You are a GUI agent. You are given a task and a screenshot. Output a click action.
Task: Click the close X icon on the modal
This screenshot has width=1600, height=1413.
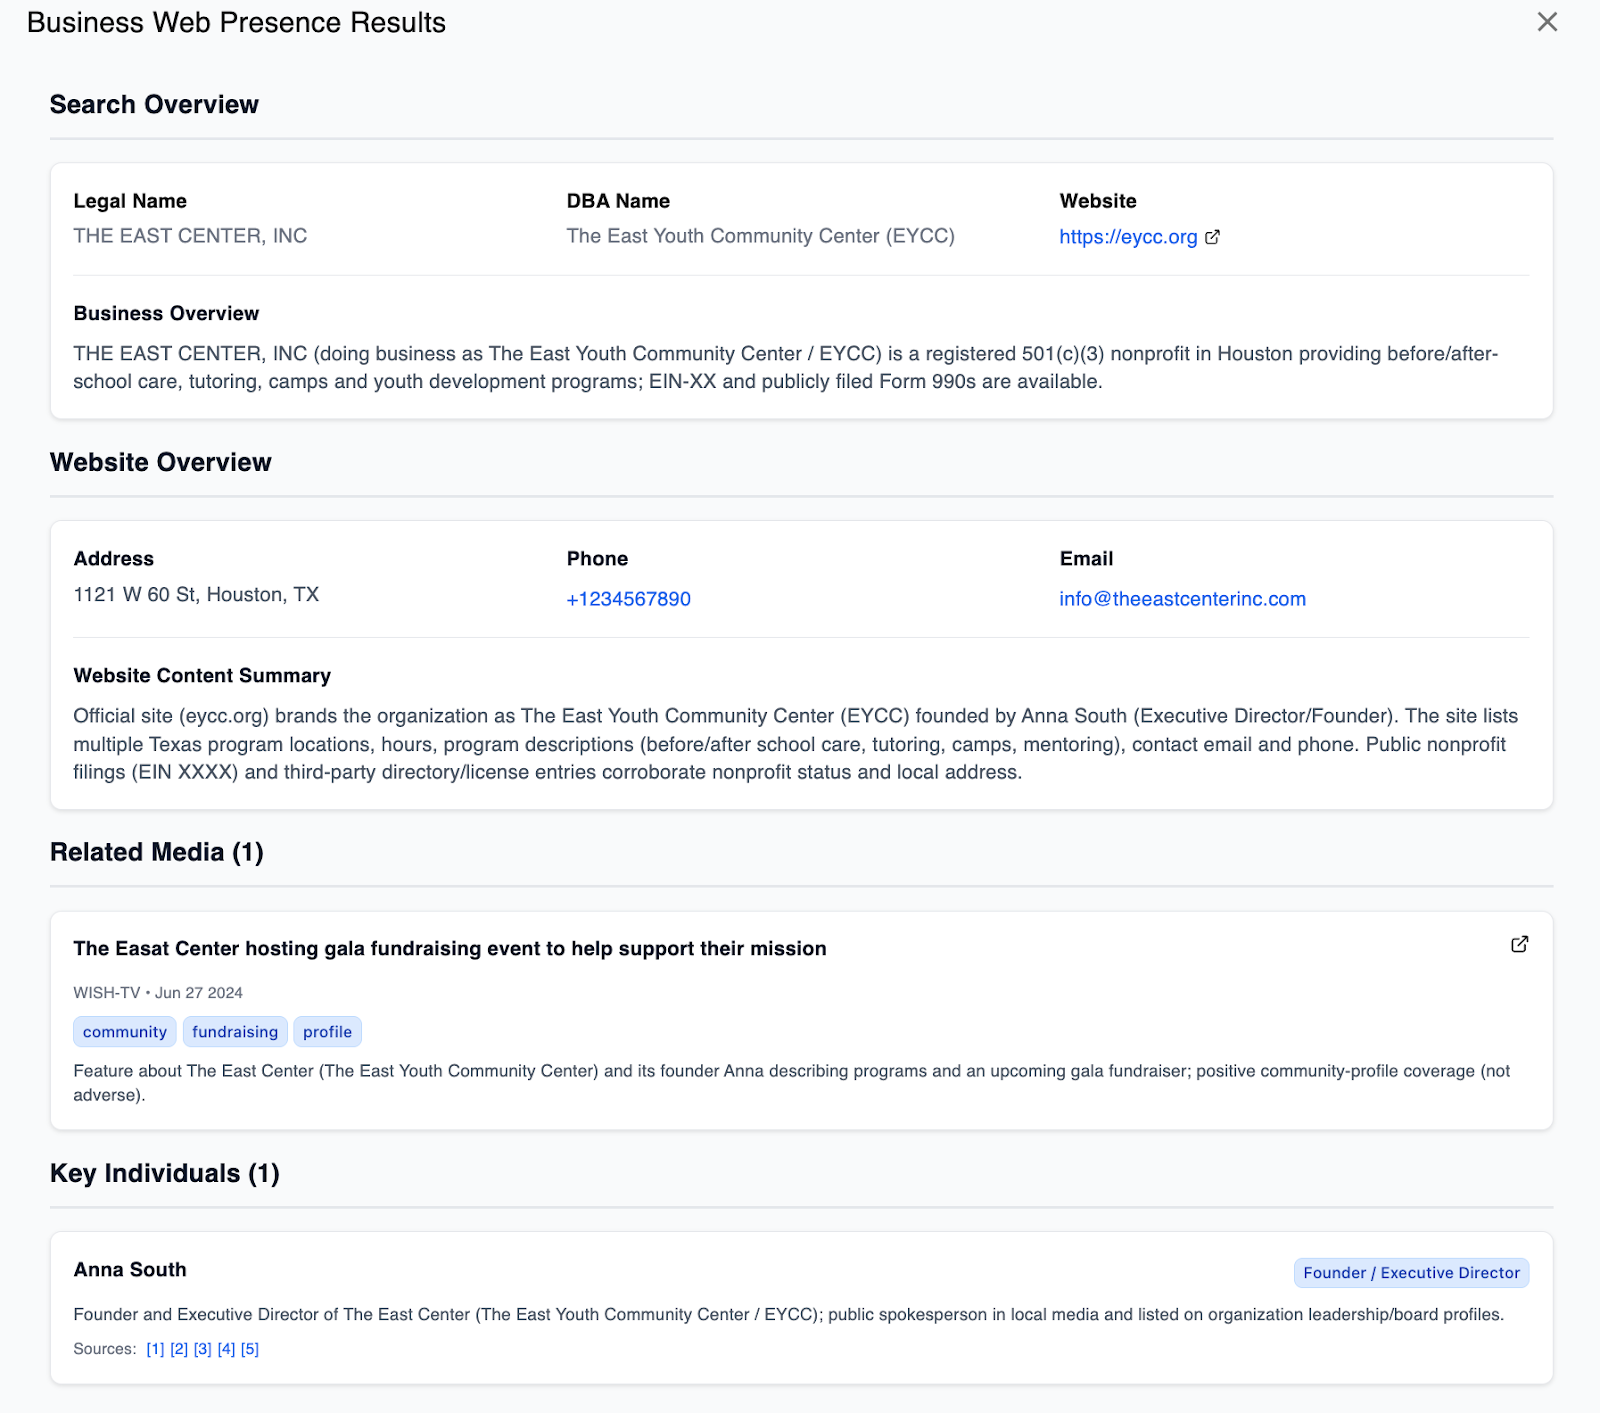1546,21
